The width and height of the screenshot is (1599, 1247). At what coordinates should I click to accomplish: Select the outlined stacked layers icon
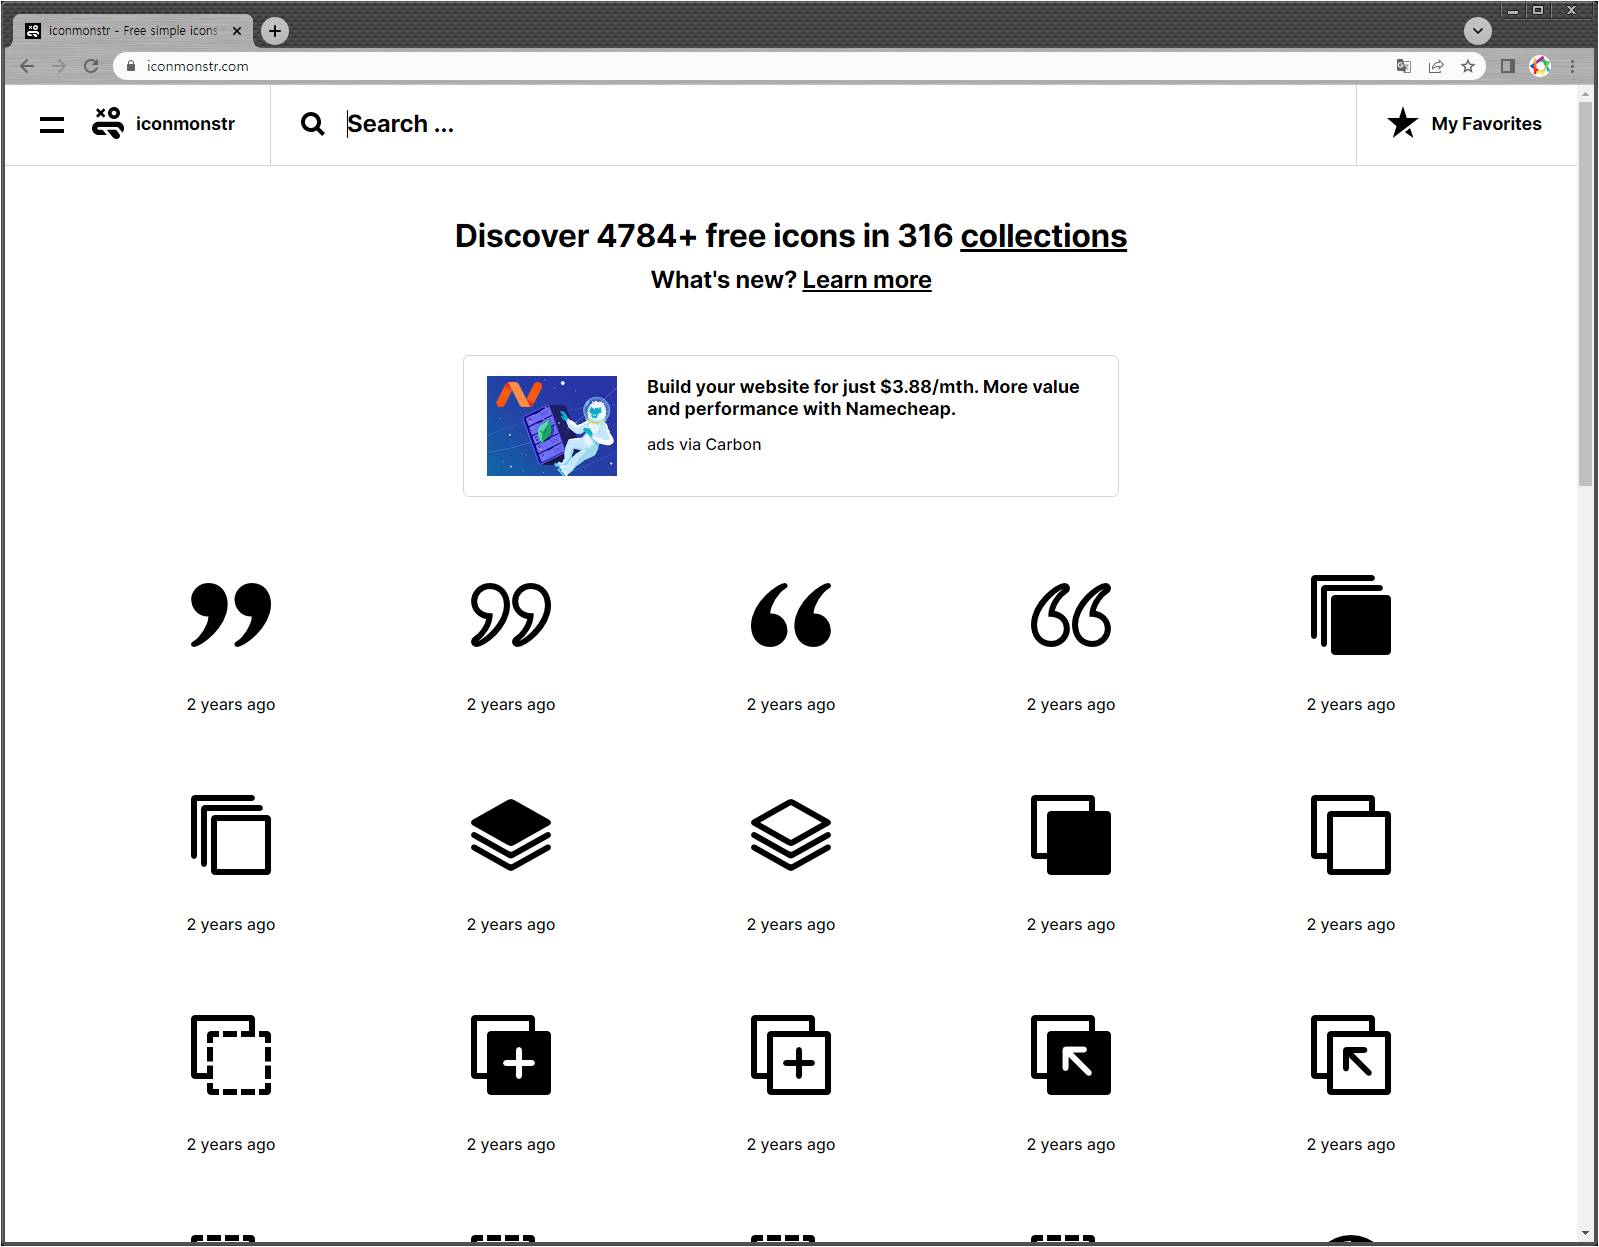(x=791, y=835)
